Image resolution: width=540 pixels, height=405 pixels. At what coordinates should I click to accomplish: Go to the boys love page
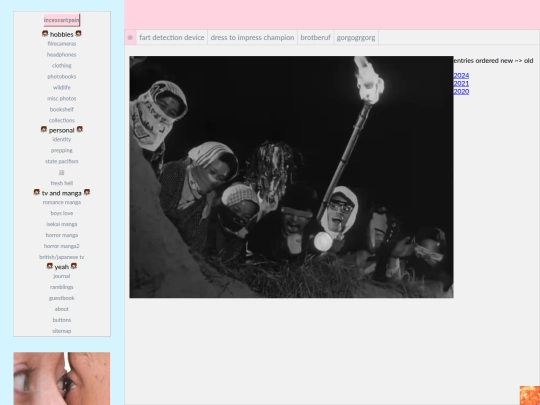pyautogui.click(x=62, y=214)
